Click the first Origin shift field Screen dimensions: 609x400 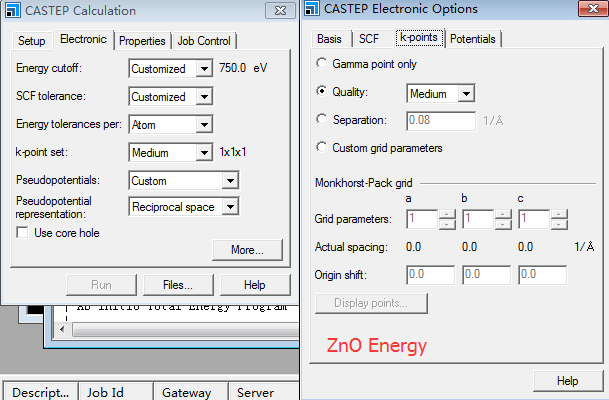coord(430,275)
